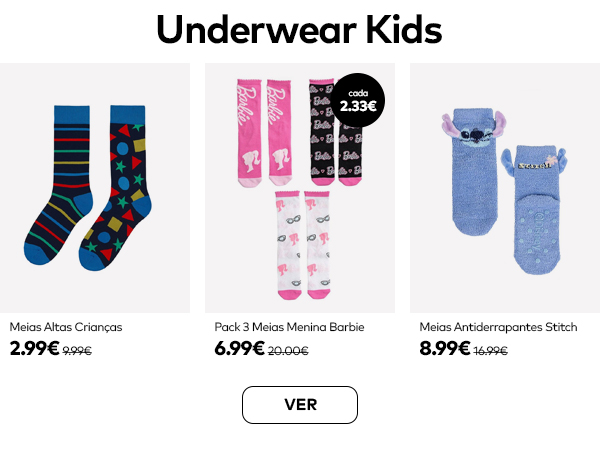Image resolution: width=600 pixels, height=464 pixels.
Task: Click the white Barbie sunglasses socks
Action: click(303, 245)
